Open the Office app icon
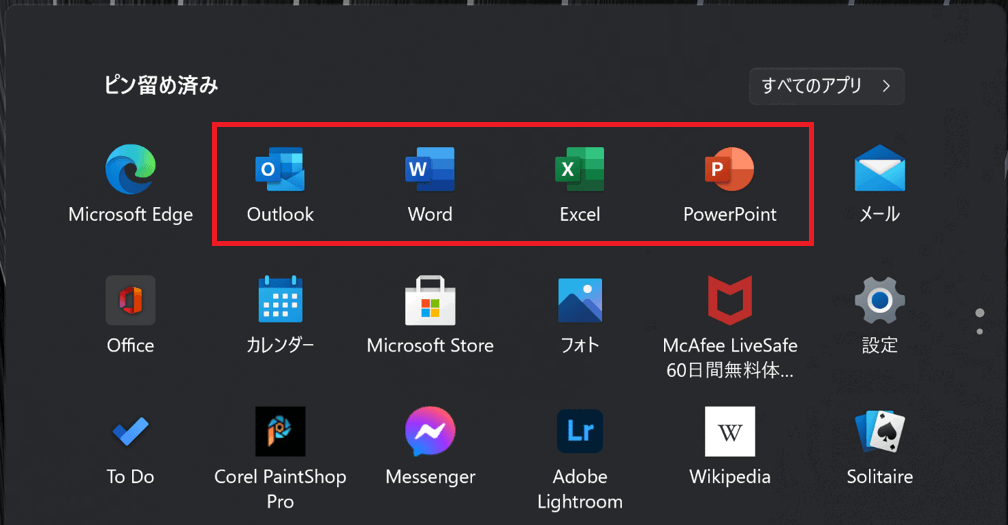Image resolution: width=1008 pixels, height=525 pixels. point(130,300)
